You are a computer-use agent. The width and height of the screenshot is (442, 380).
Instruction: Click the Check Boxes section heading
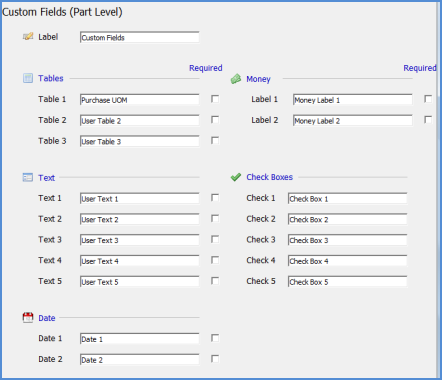point(269,177)
